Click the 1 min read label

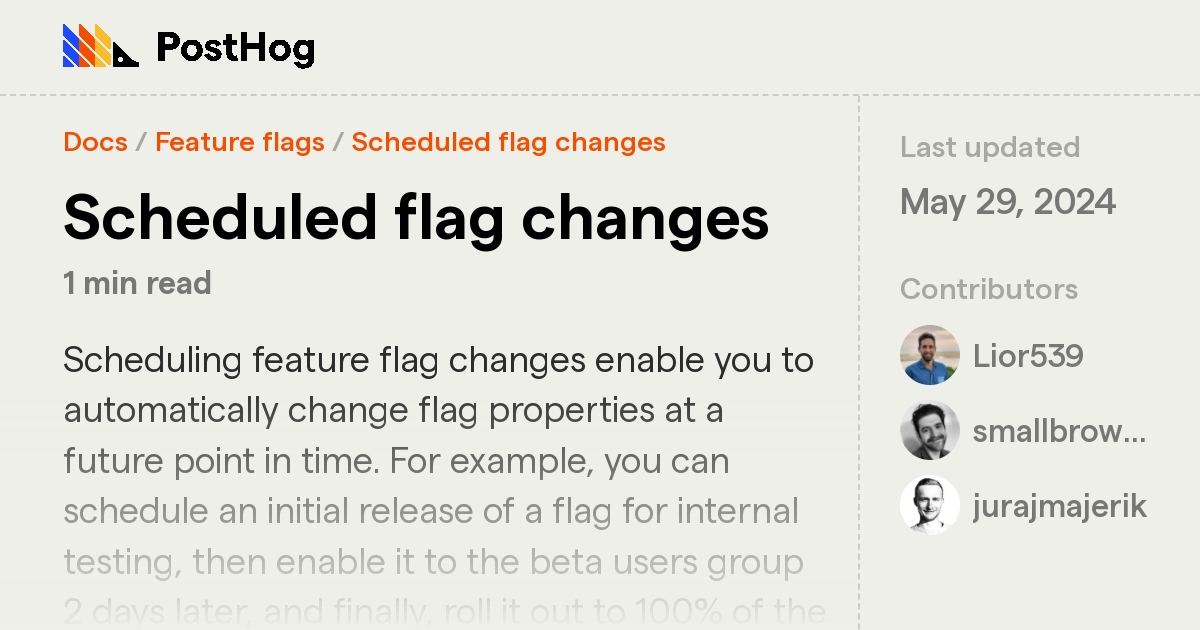click(x=137, y=283)
